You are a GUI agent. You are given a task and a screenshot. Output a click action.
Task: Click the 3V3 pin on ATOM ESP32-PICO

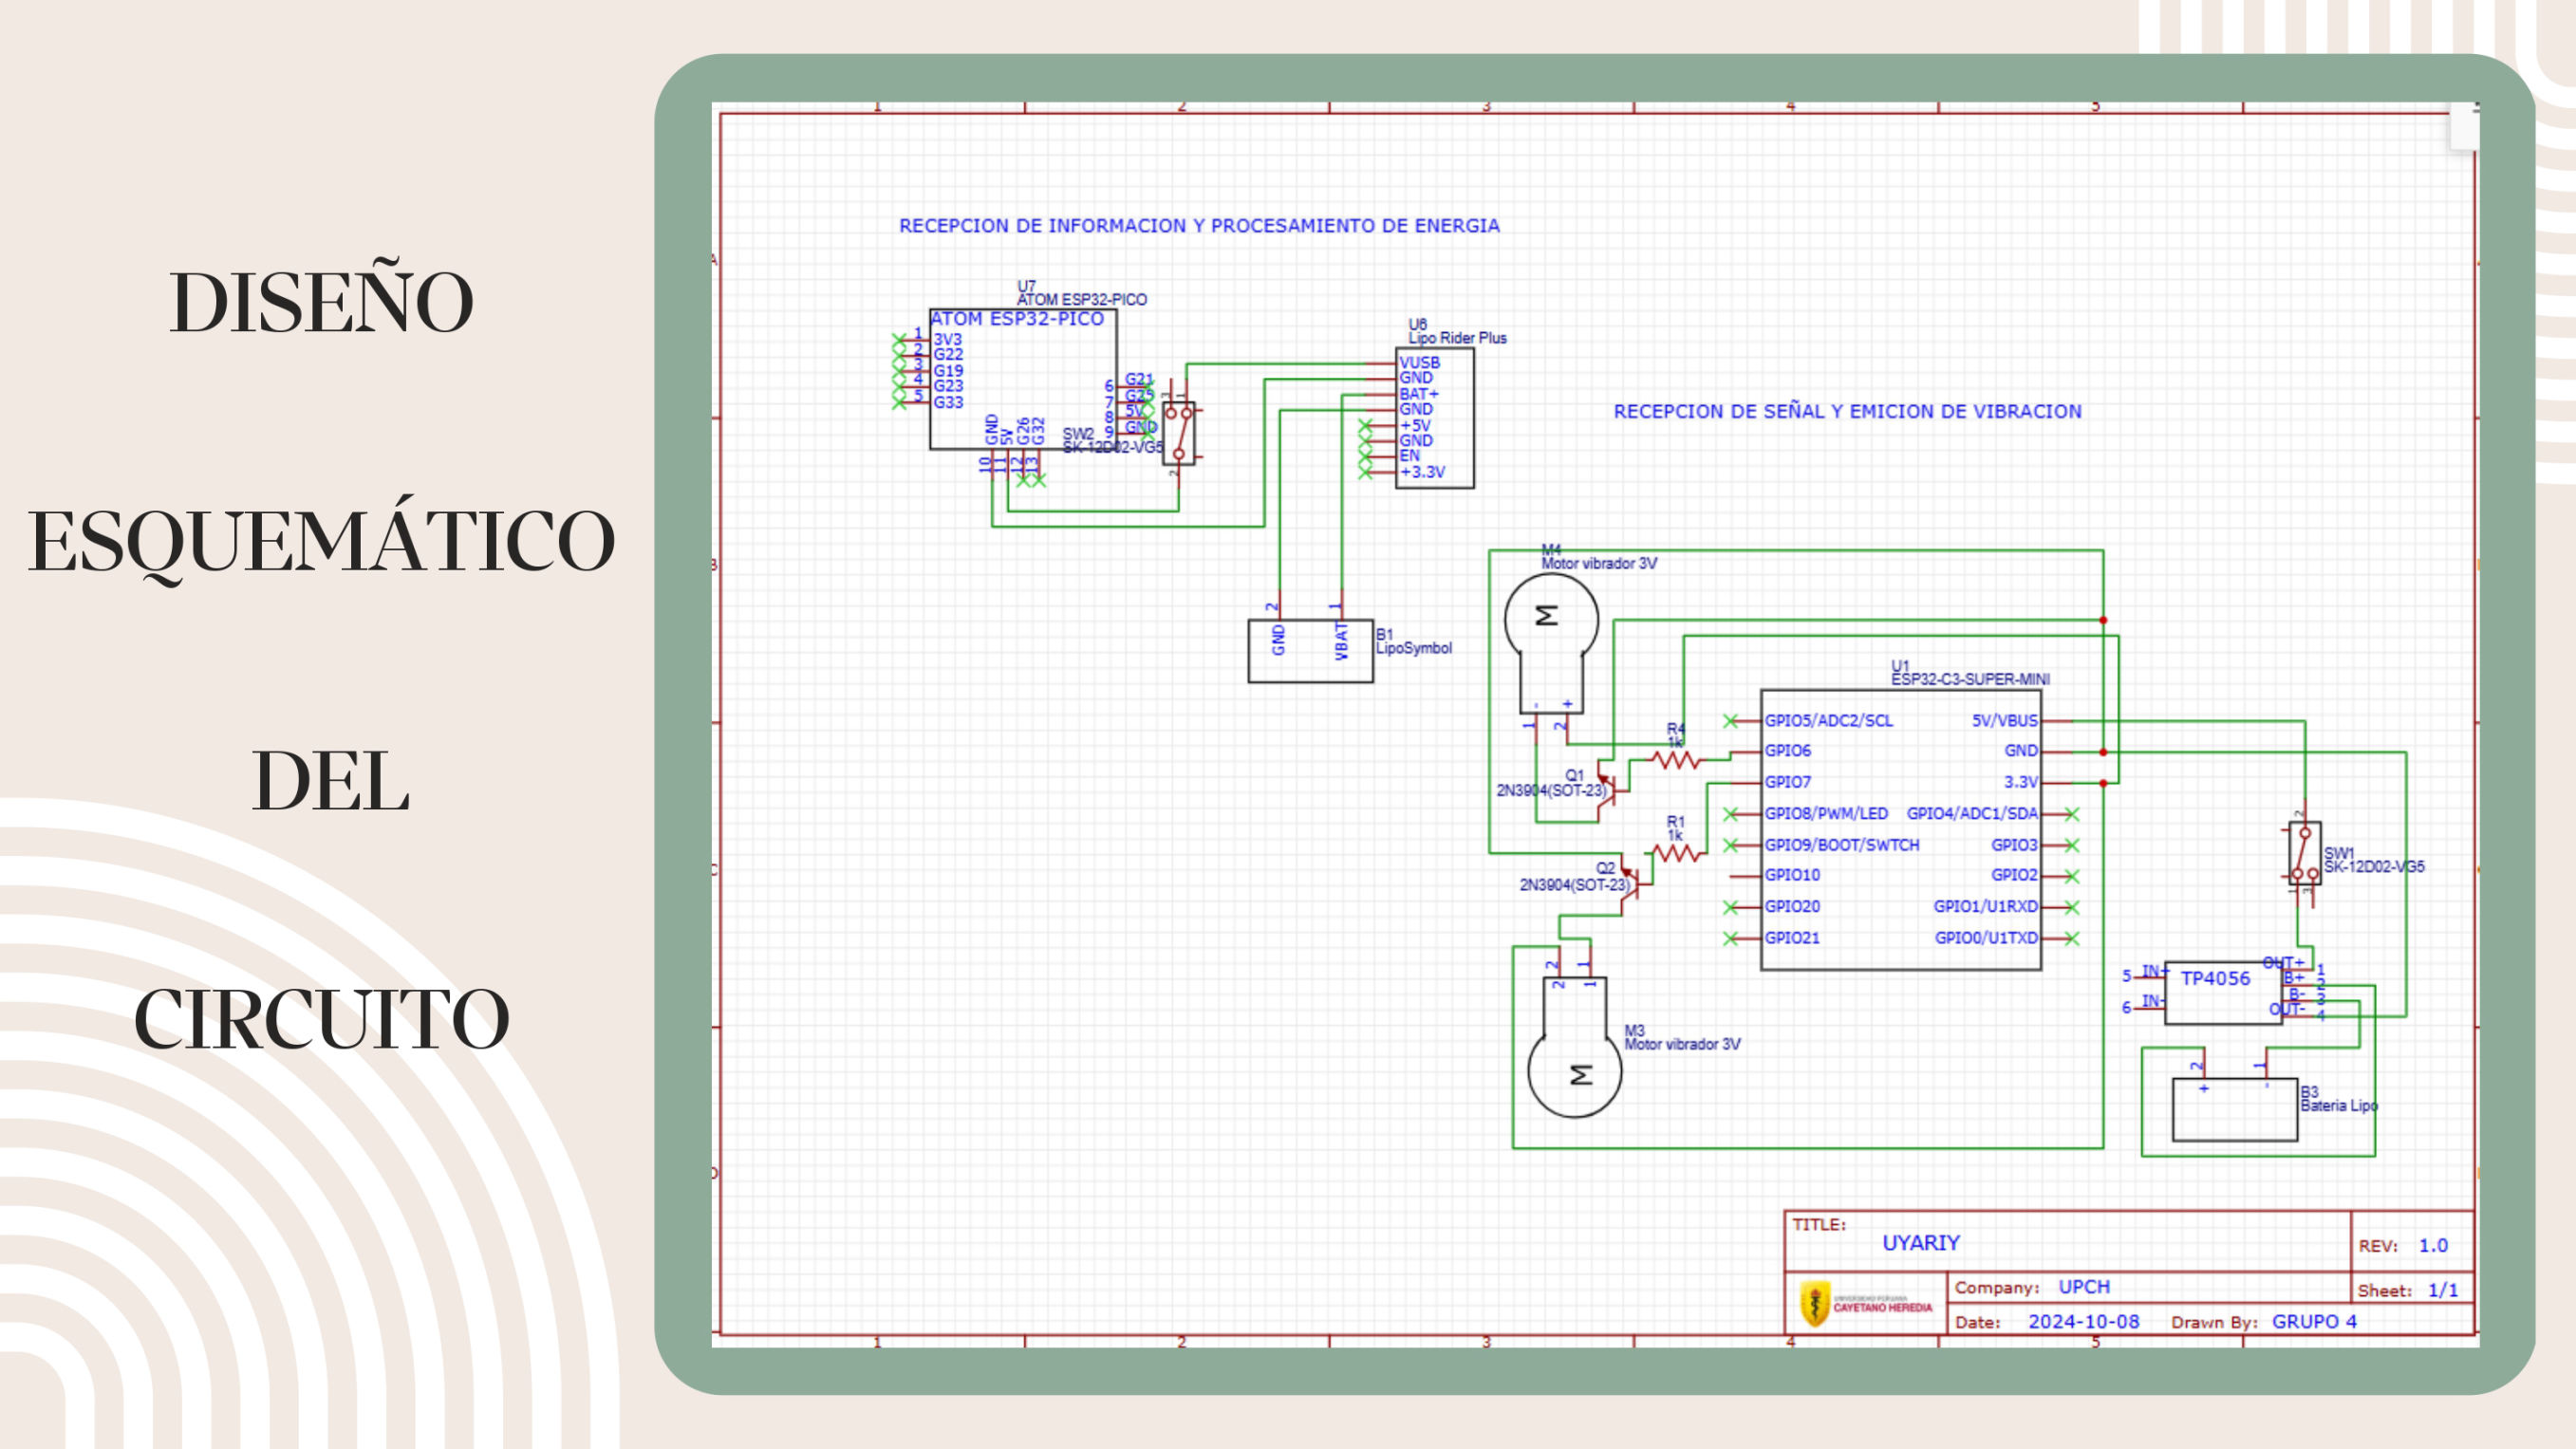pyautogui.click(x=947, y=340)
